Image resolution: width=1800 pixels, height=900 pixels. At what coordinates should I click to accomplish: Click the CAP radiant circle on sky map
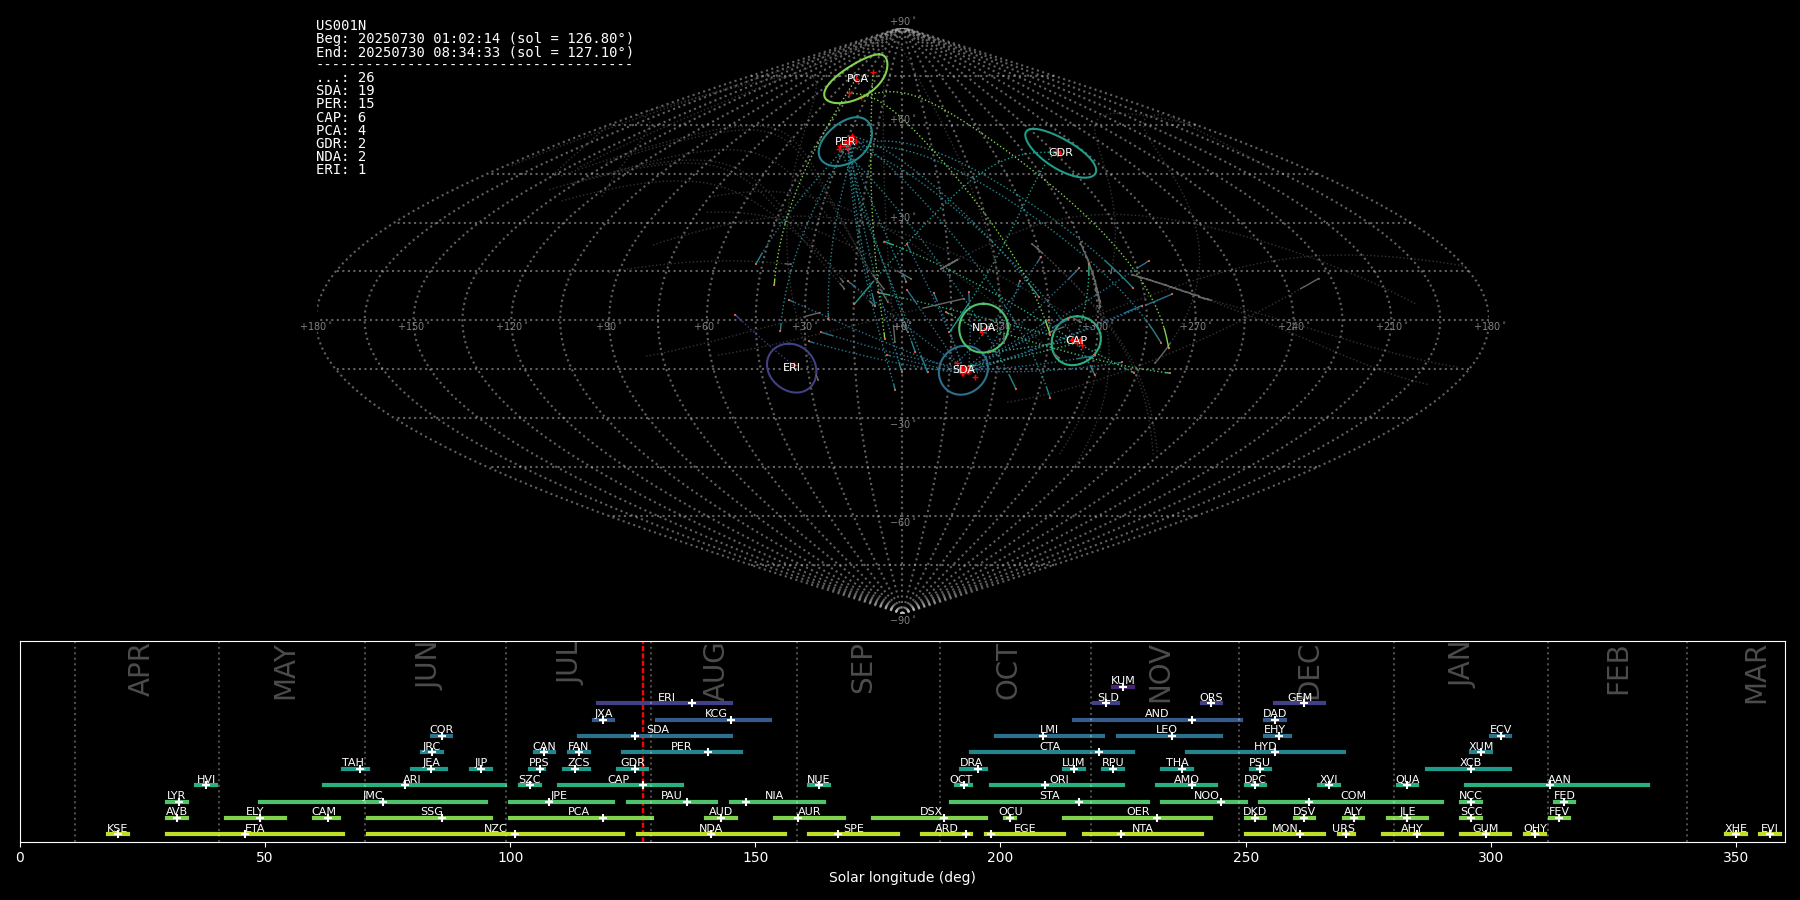[x=1076, y=341]
